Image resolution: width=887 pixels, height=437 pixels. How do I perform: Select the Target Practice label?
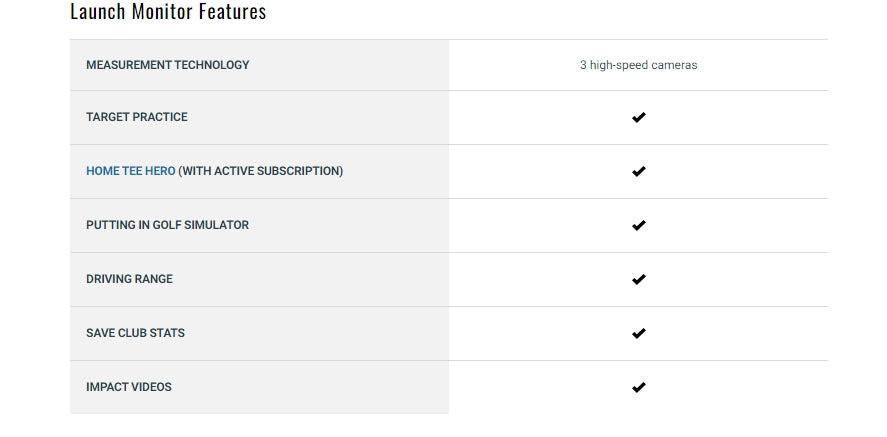pos(136,117)
